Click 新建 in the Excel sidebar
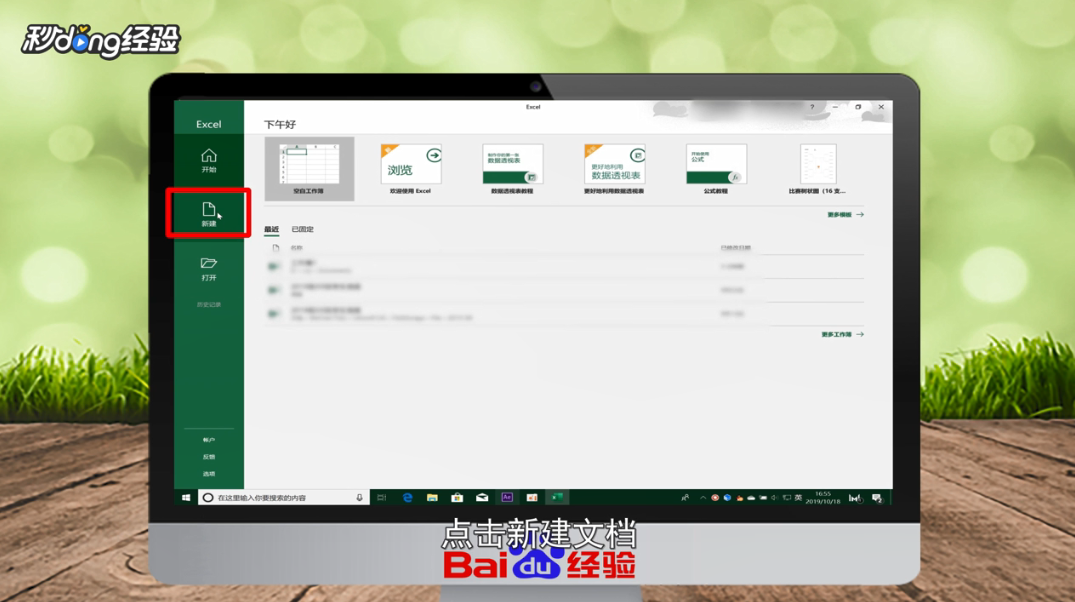1075x602 pixels. [208, 213]
